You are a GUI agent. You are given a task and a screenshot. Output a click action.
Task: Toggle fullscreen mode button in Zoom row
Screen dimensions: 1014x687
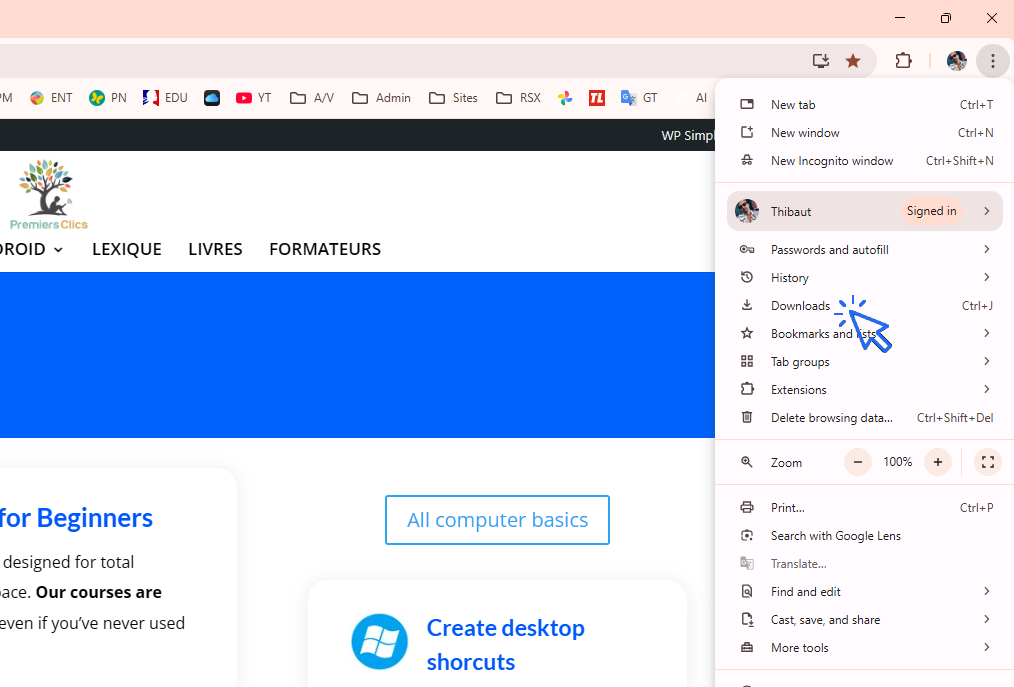(x=987, y=462)
